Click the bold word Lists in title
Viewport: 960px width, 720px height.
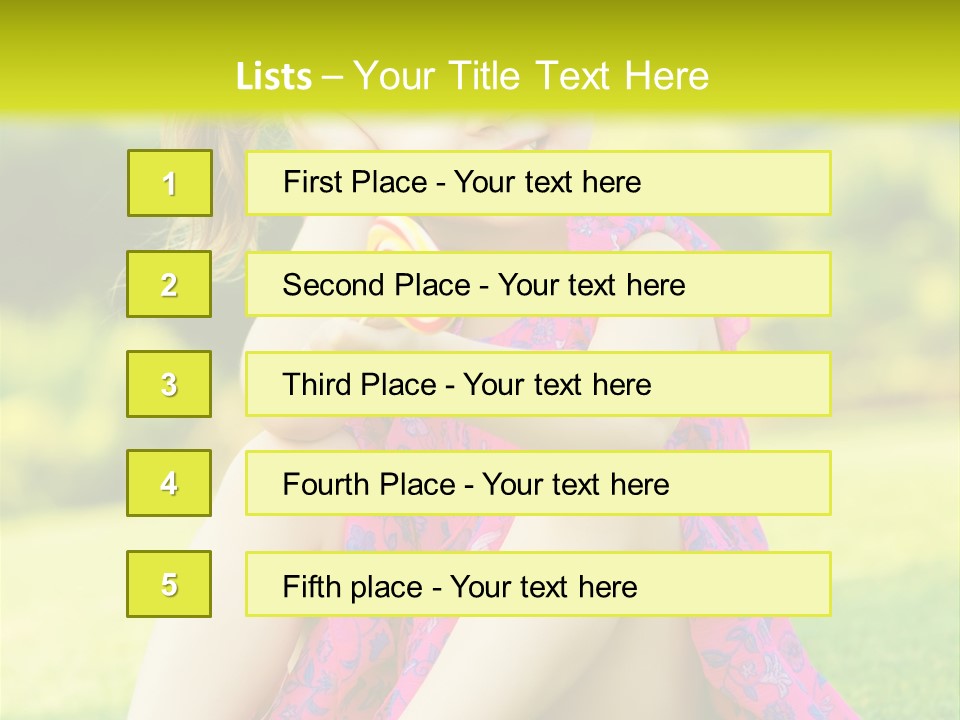point(274,77)
